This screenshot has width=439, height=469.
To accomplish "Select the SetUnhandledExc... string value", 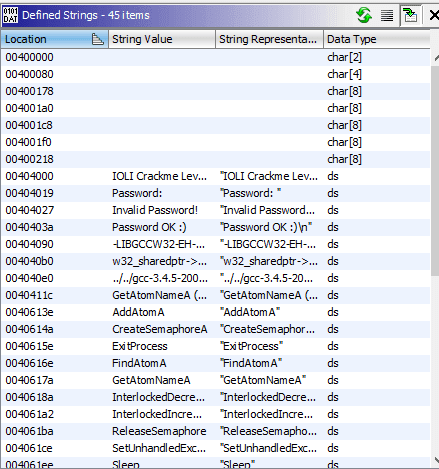I will tap(159, 448).
